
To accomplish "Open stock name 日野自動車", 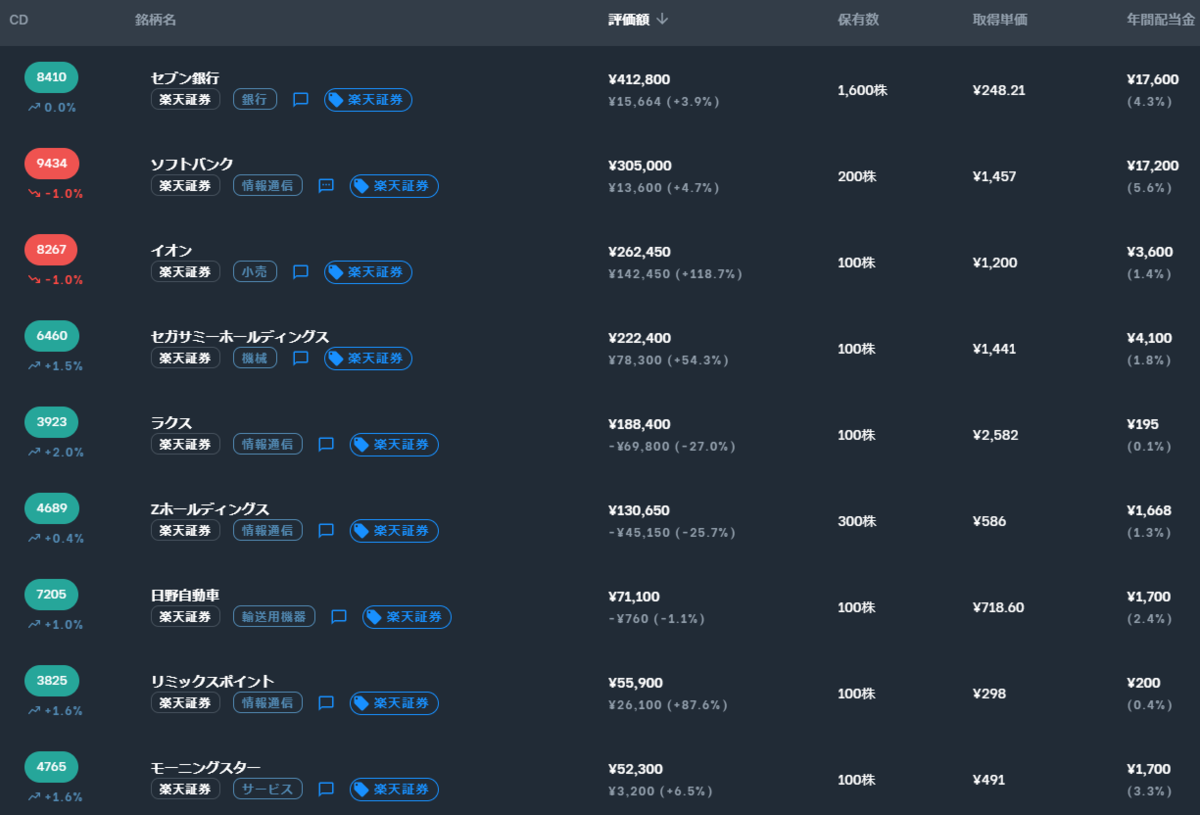I will point(185,595).
